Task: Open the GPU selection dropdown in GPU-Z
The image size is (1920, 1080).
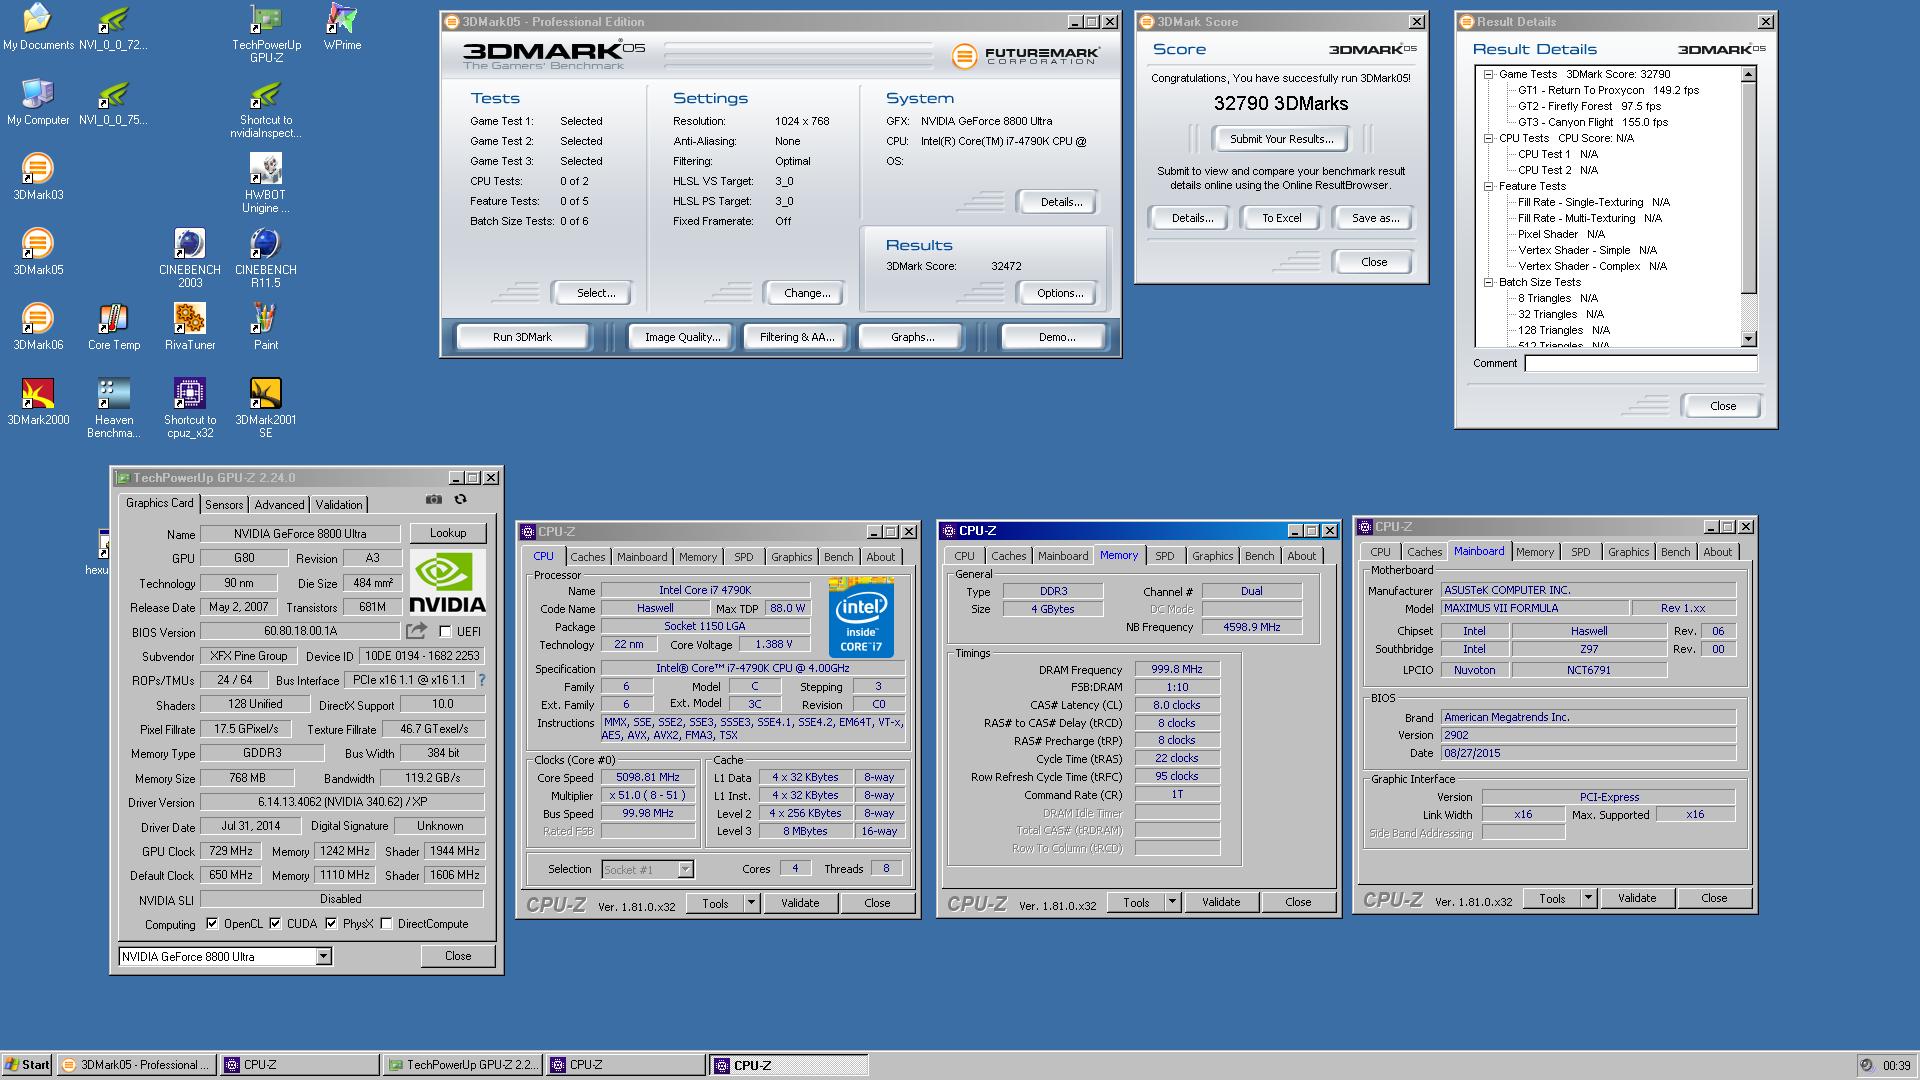Action: click(323, 957)
